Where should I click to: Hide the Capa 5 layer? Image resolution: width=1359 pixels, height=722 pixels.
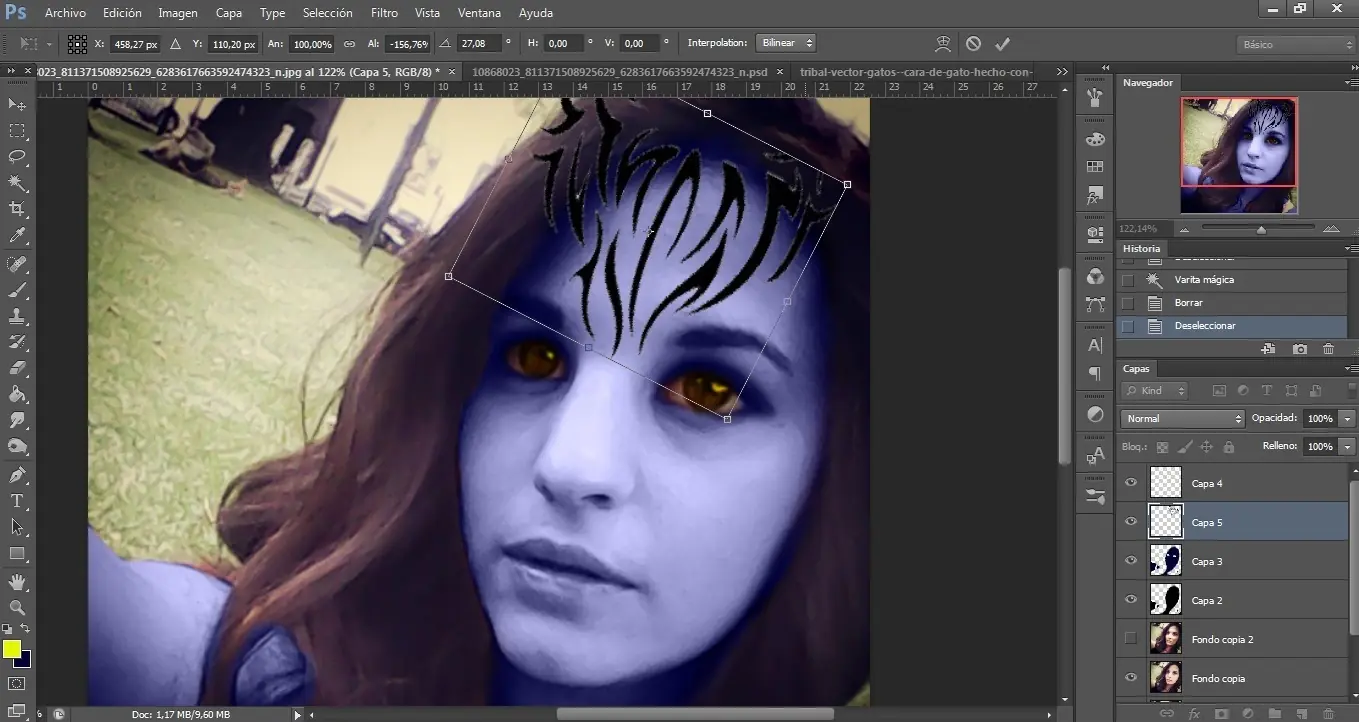1131,522
